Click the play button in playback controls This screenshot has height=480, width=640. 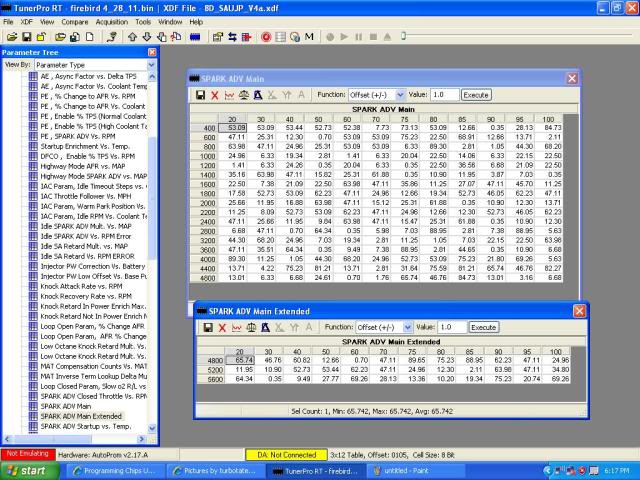(x=344, y=37)
